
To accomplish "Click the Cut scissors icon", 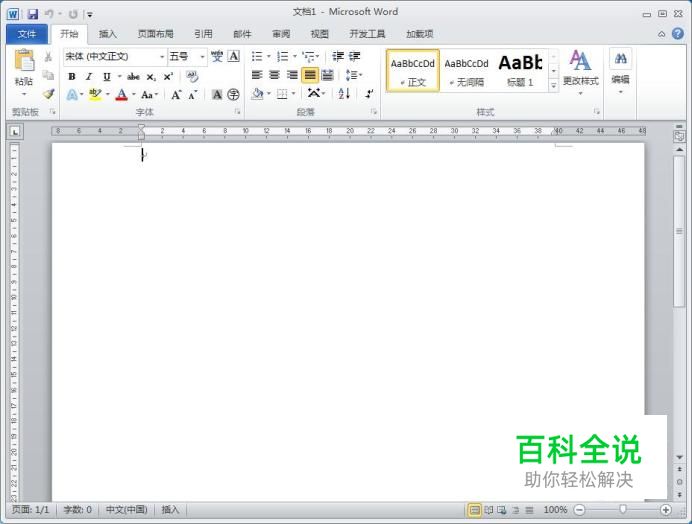I will click(48, 56).
